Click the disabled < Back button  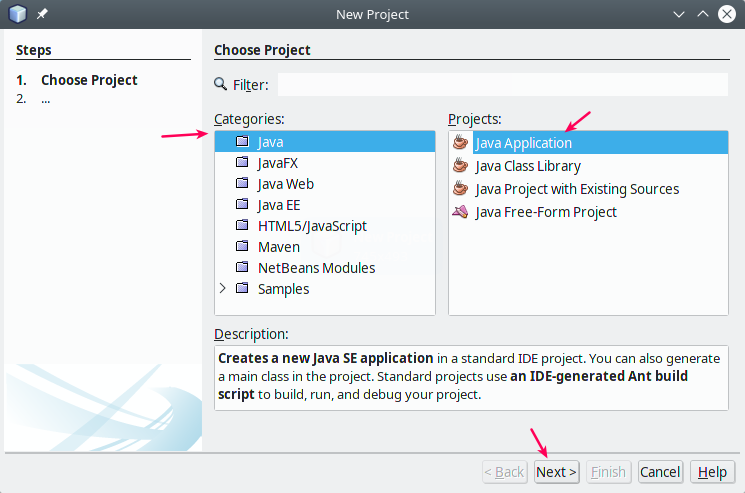click(x=505, y=472)
